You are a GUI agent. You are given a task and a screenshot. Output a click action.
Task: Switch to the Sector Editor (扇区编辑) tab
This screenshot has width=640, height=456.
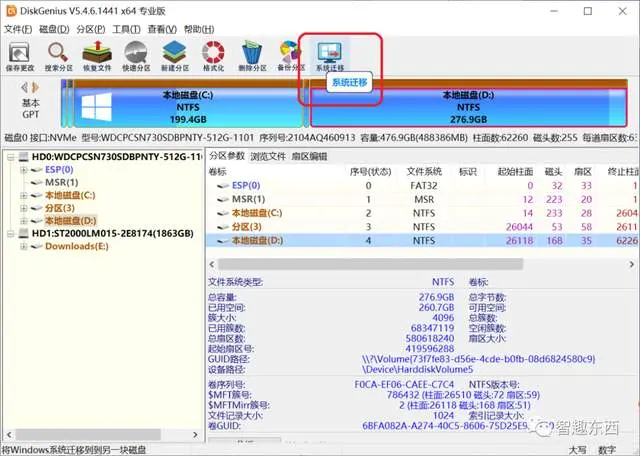(x=309, y=156)
